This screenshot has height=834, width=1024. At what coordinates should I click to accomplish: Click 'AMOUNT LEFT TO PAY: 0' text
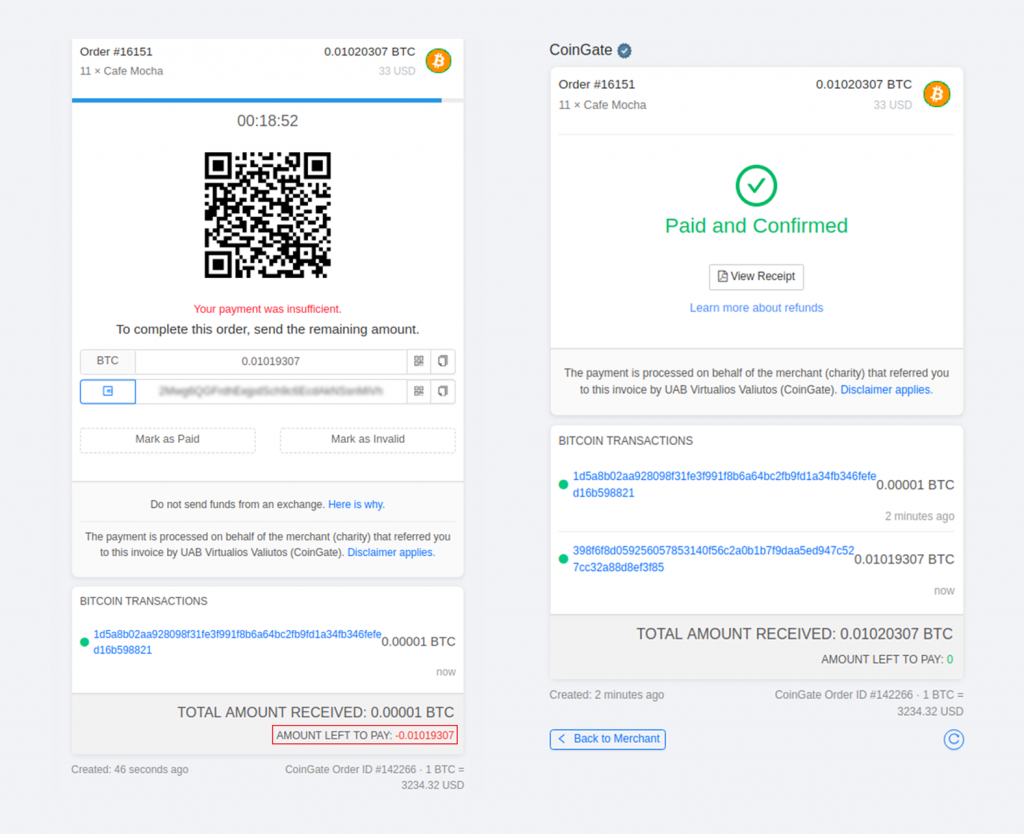887,660
